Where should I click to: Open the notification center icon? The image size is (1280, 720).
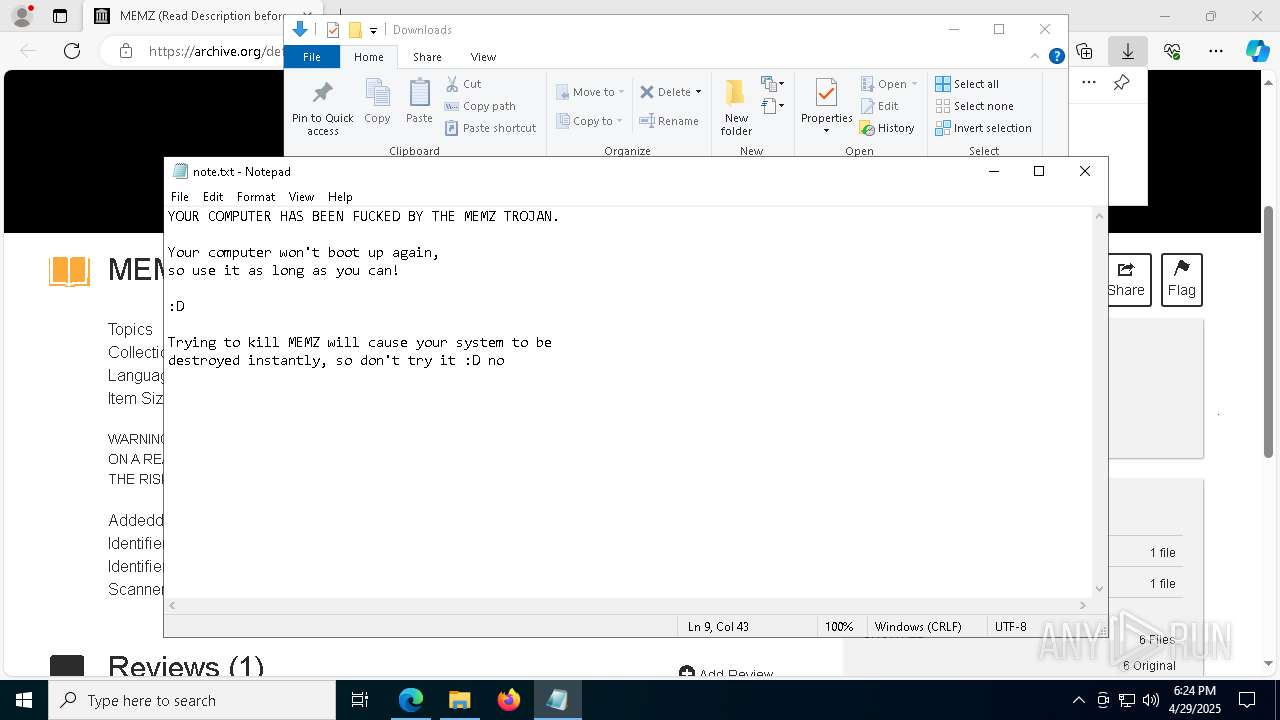pyautogui.click(x=1247, y=700)
